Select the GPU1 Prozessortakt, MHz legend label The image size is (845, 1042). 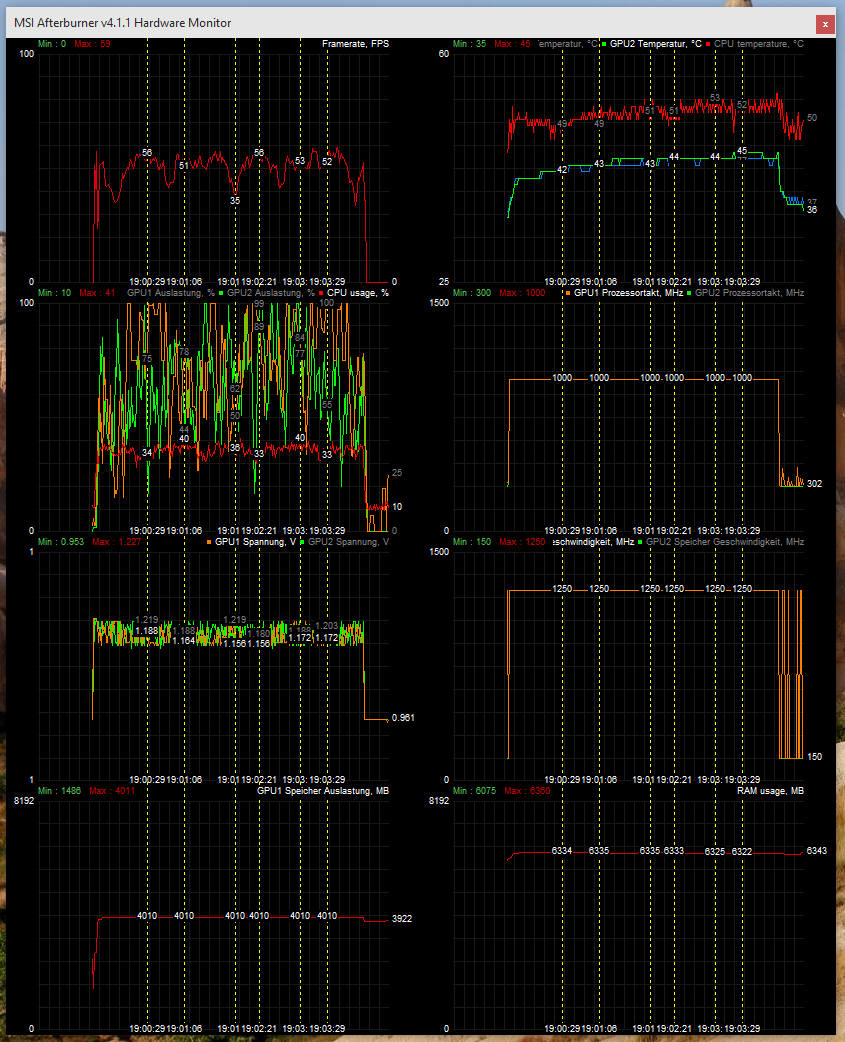[x=628, y=293]
